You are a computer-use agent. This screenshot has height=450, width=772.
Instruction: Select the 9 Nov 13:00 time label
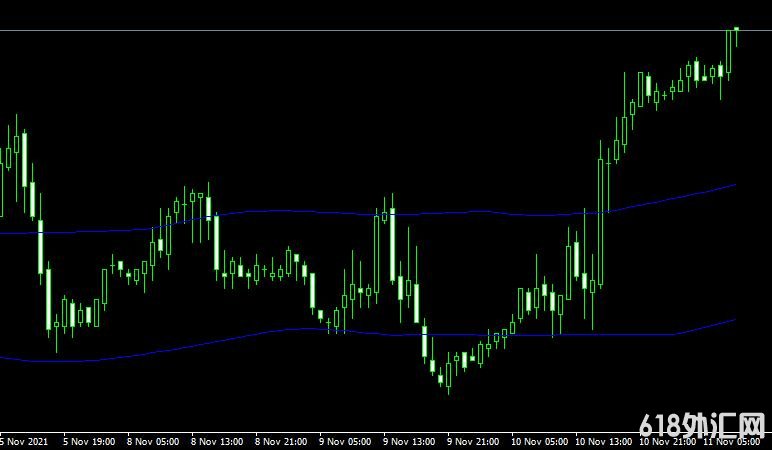click(409, 441)
